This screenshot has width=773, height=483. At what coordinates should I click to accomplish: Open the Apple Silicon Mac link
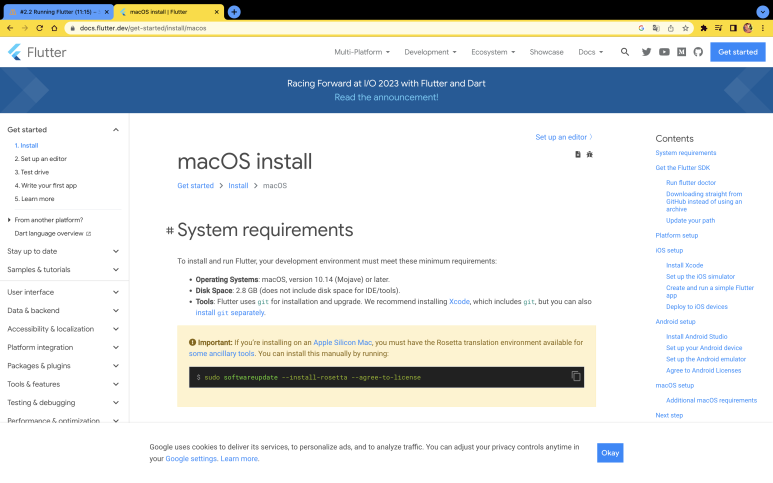342,342
